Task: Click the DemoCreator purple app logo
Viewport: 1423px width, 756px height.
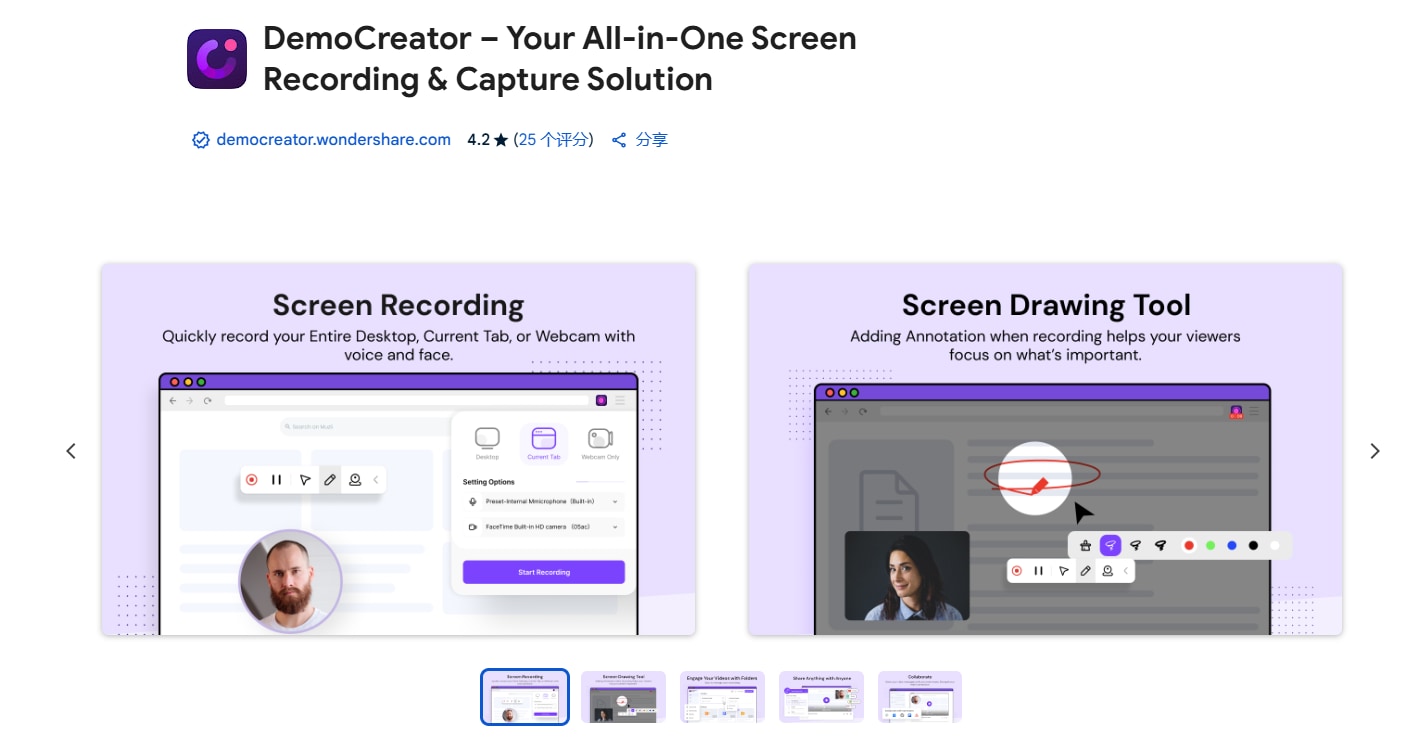Action: tap(217, 59)
